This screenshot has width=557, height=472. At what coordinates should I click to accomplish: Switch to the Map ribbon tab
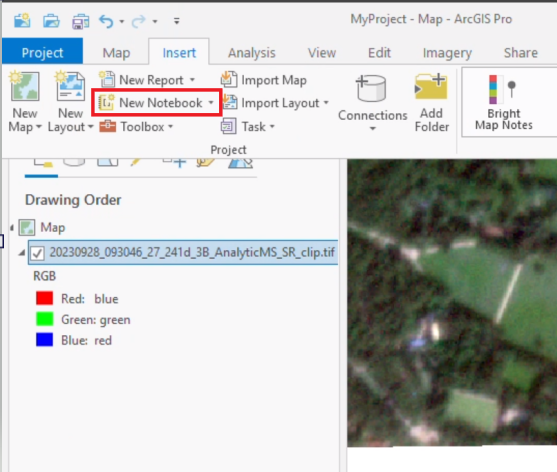[x=116, y=53]
